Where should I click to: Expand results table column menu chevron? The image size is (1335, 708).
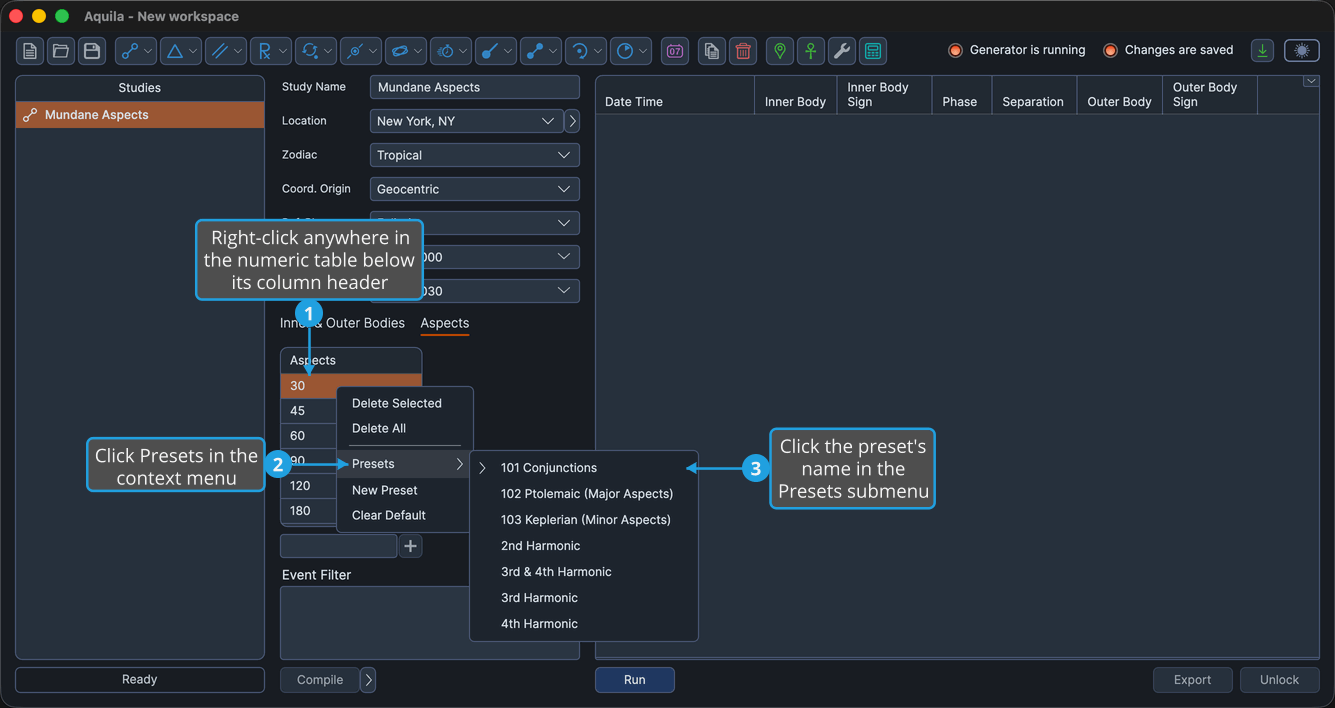pyautogui.click(x=1311, y=82)
